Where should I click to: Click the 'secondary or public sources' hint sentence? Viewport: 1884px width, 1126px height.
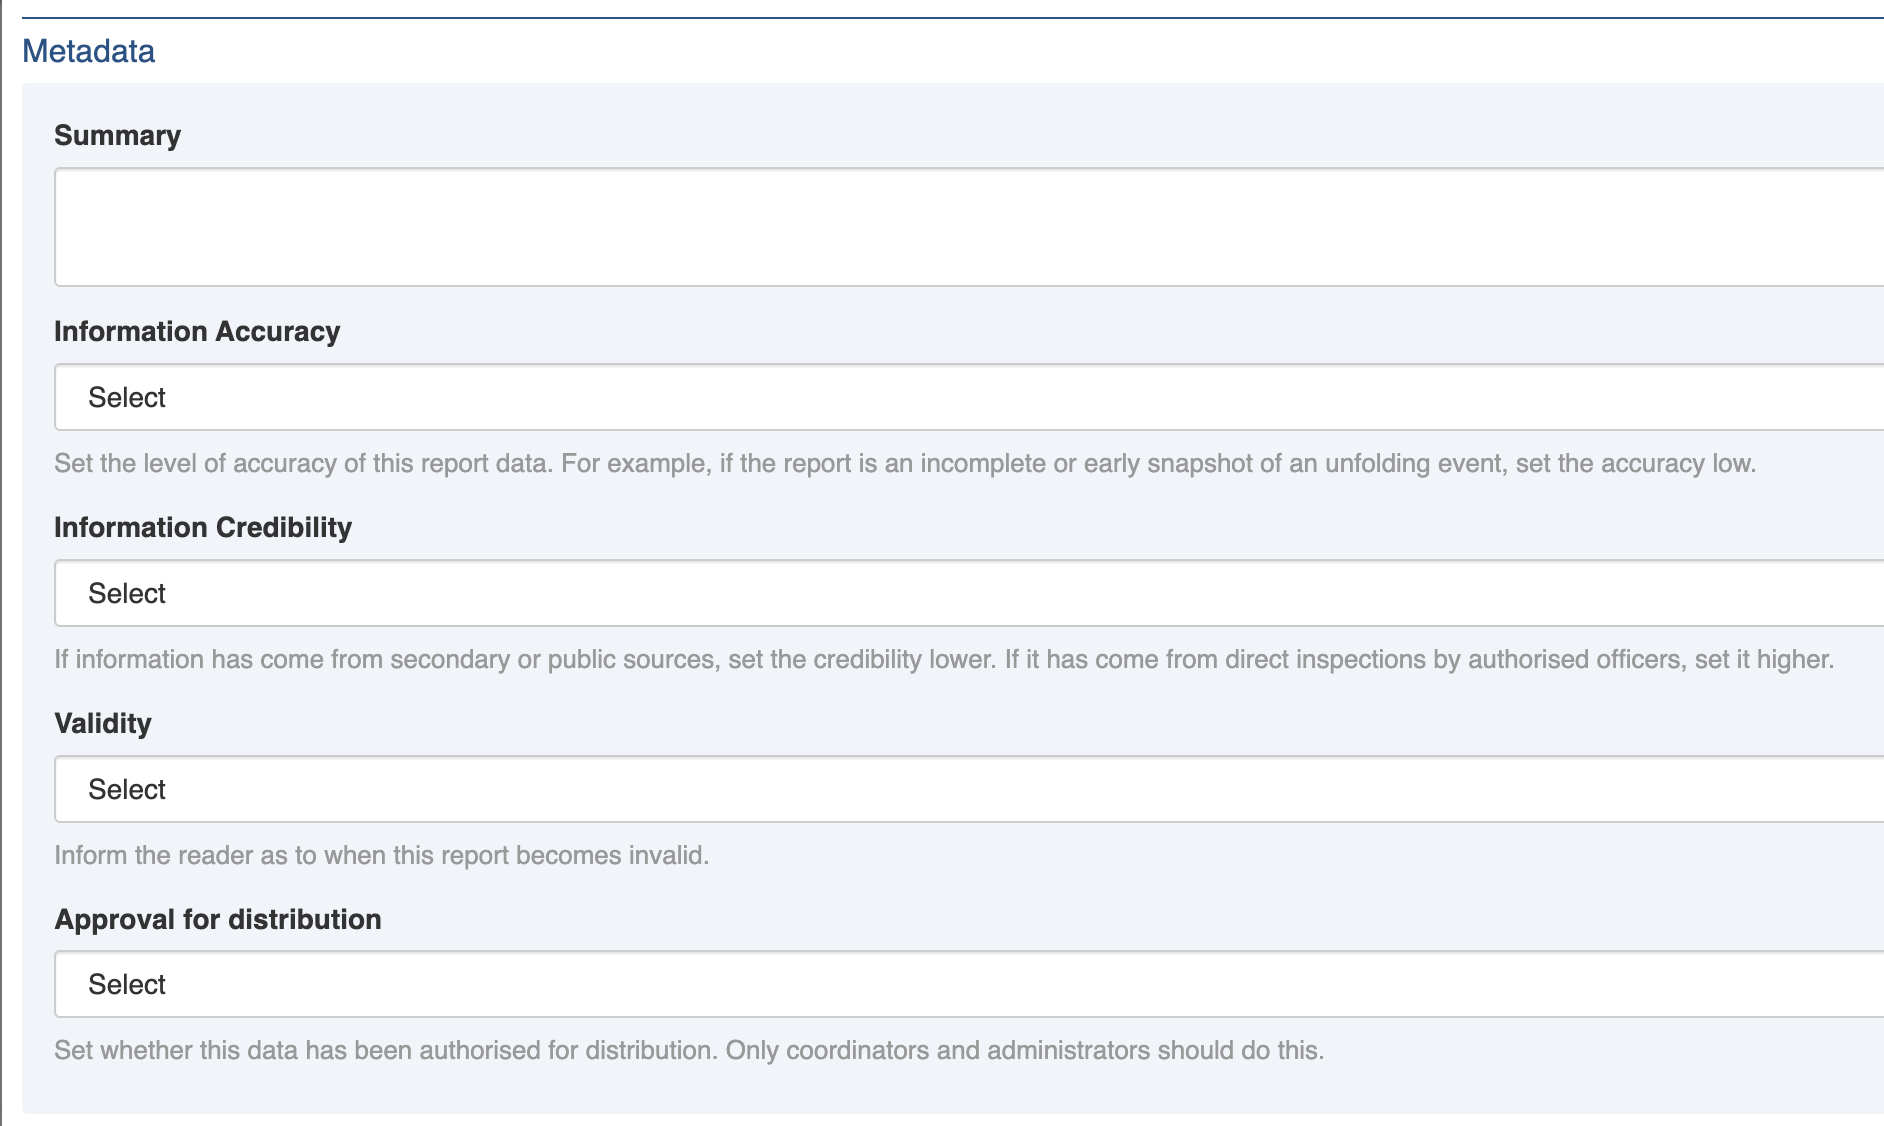click(525, 660)
